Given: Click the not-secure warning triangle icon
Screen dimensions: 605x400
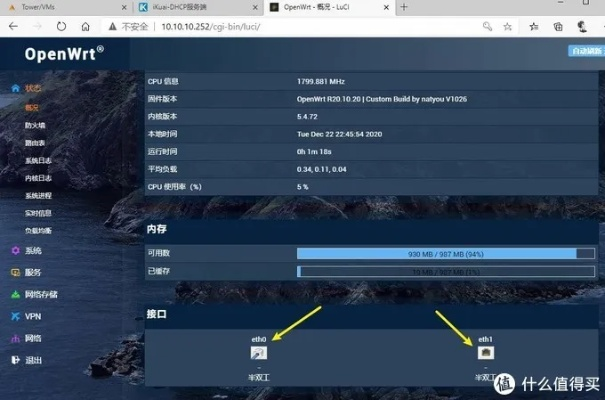Looking at the screenshot, I should tap(112, 26).
